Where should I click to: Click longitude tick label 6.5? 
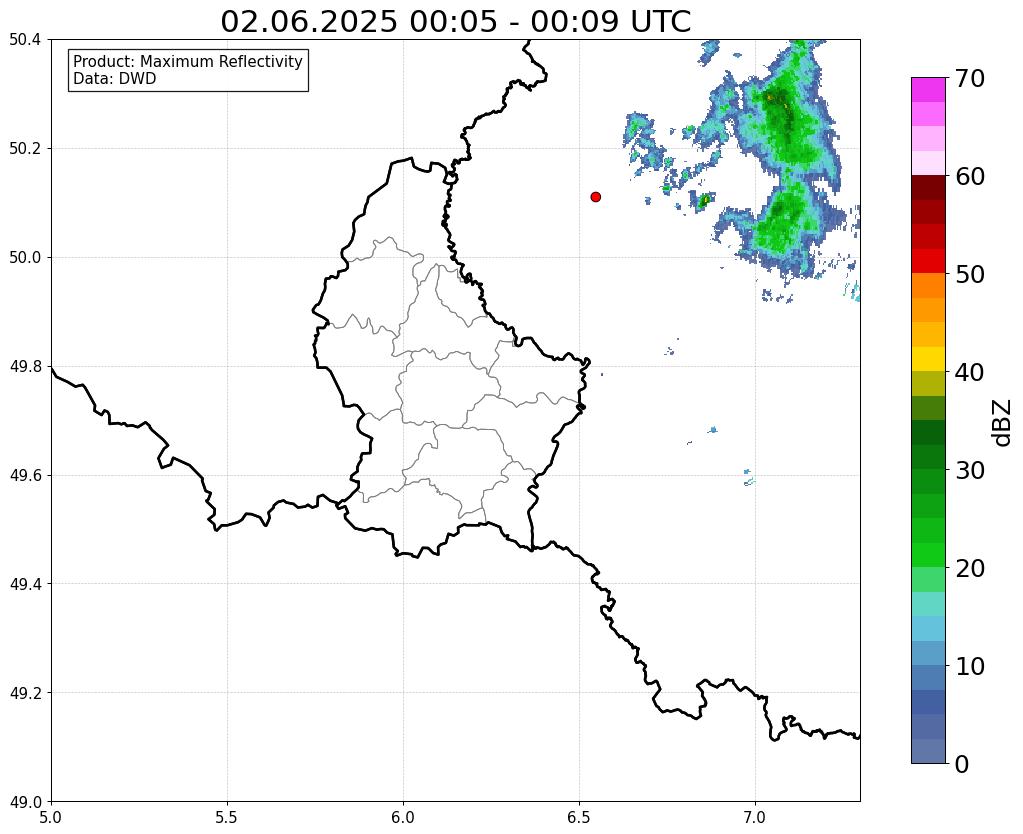(579, 817)
